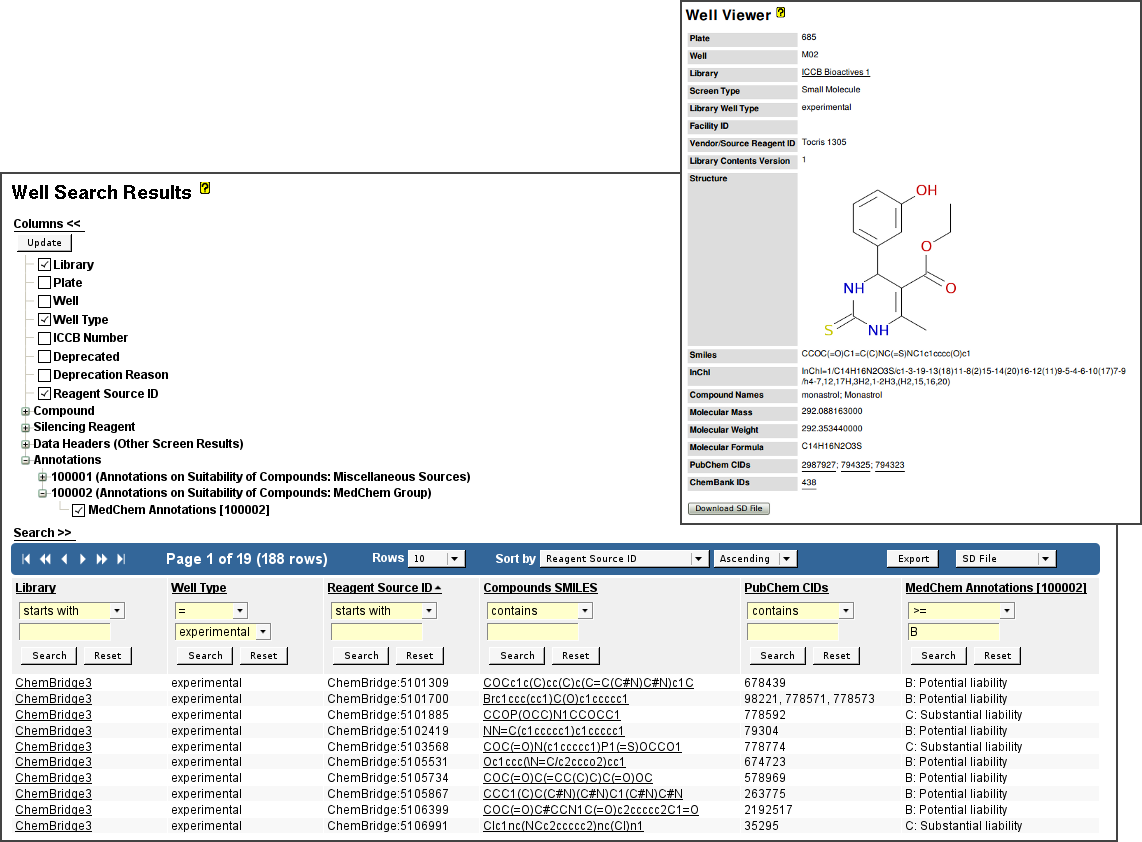Viewport: 1142px width, 842px height.
Task: Expand the 100001 Miscellaneous Sources annotation node
Action: point(42,477)
